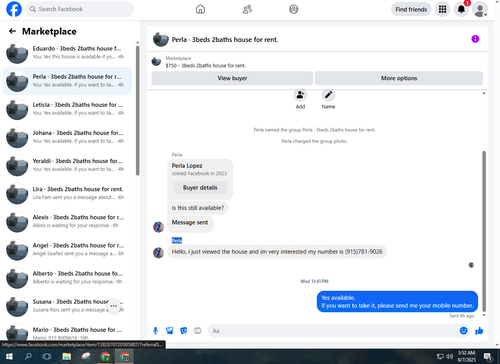Open the account profile menu
This screenshot has height=364, width=500.
[x=480, y=9]
